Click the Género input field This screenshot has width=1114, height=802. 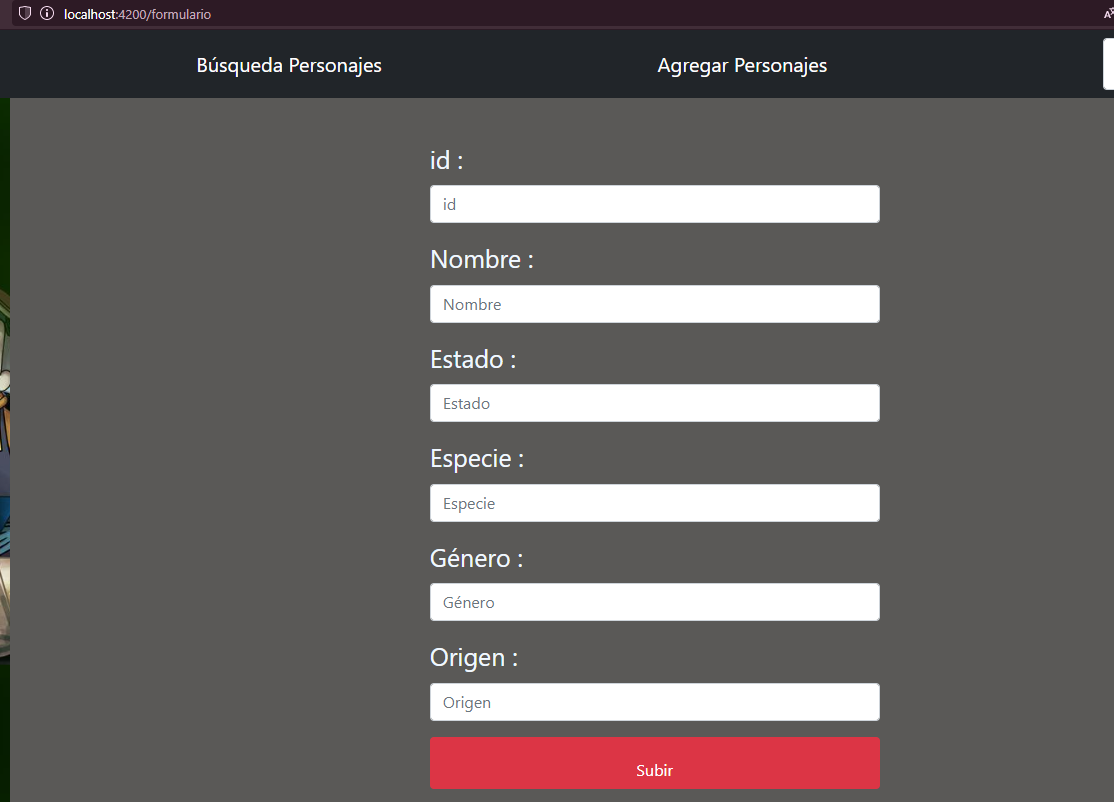coord(654,602)
